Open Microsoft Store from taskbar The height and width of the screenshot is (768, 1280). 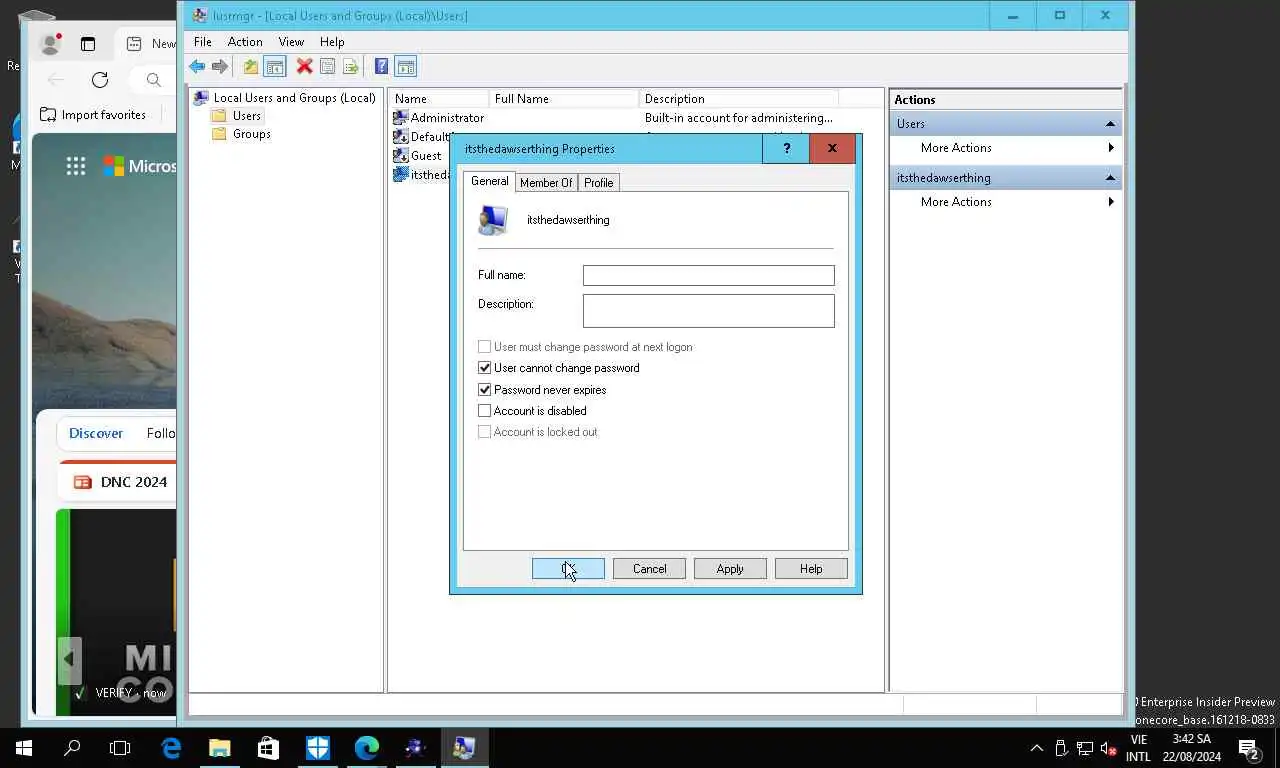[x=268, y=748]
